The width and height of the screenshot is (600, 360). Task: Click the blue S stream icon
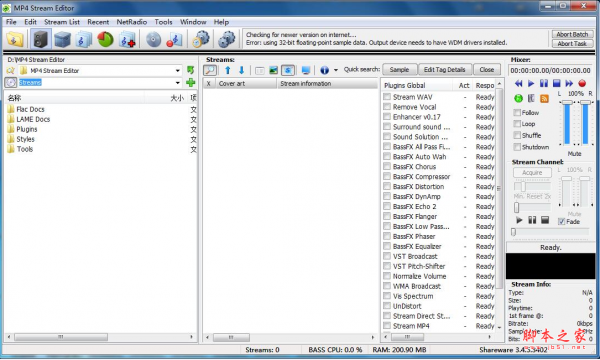pos(288,70)
